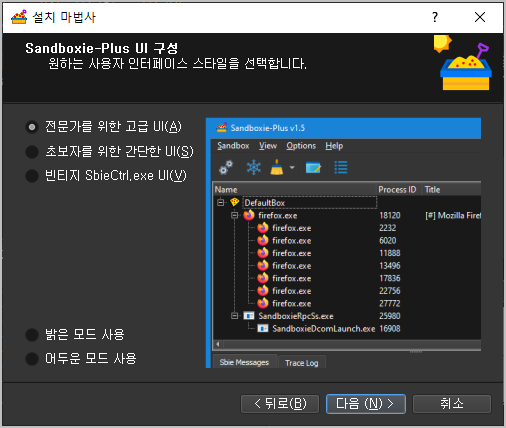This screenshot has width=506, height=428.
Task: Click the horizontal scrollbar left arrow
Action: [x=218, y=344]
